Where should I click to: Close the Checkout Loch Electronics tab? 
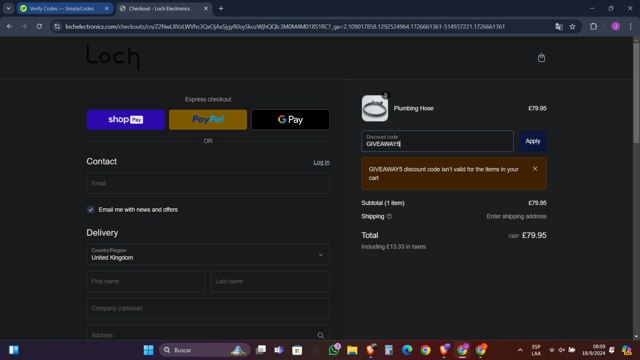pyautogui.click(x=206, y=9)
